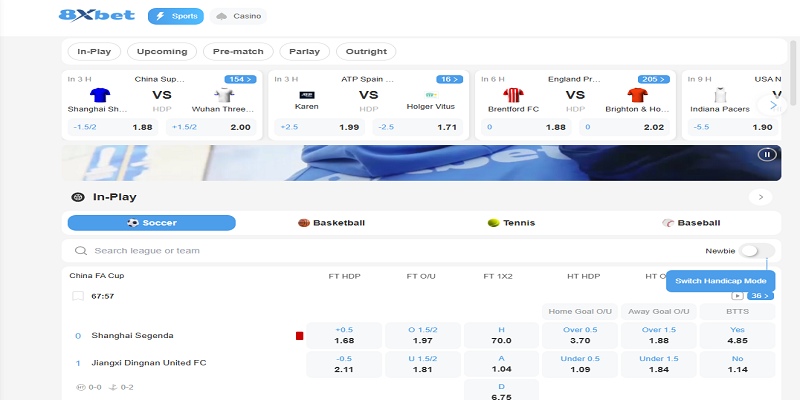Select Under 1.5 odds 1.84
The image size is (800, 400).
click(x=659, y=364)
